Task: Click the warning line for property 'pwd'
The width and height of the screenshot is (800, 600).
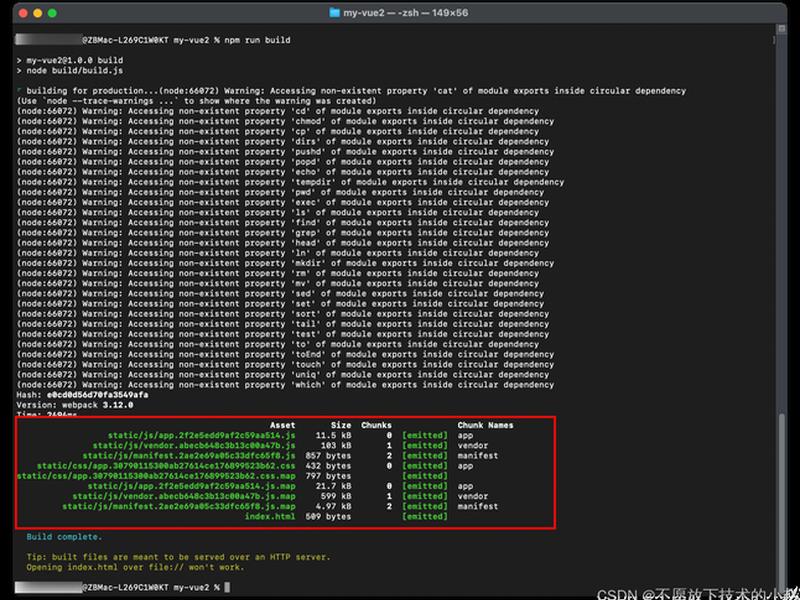Action: tap(280, 192)
